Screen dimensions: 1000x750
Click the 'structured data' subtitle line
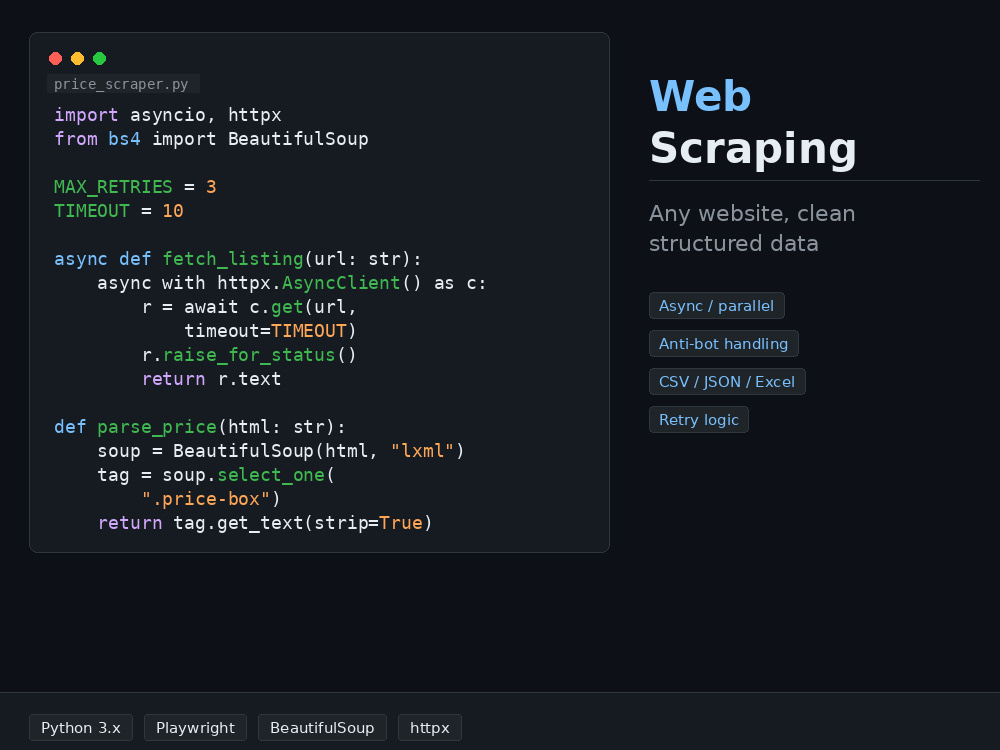pyautogui.click(x=733, y=244)
